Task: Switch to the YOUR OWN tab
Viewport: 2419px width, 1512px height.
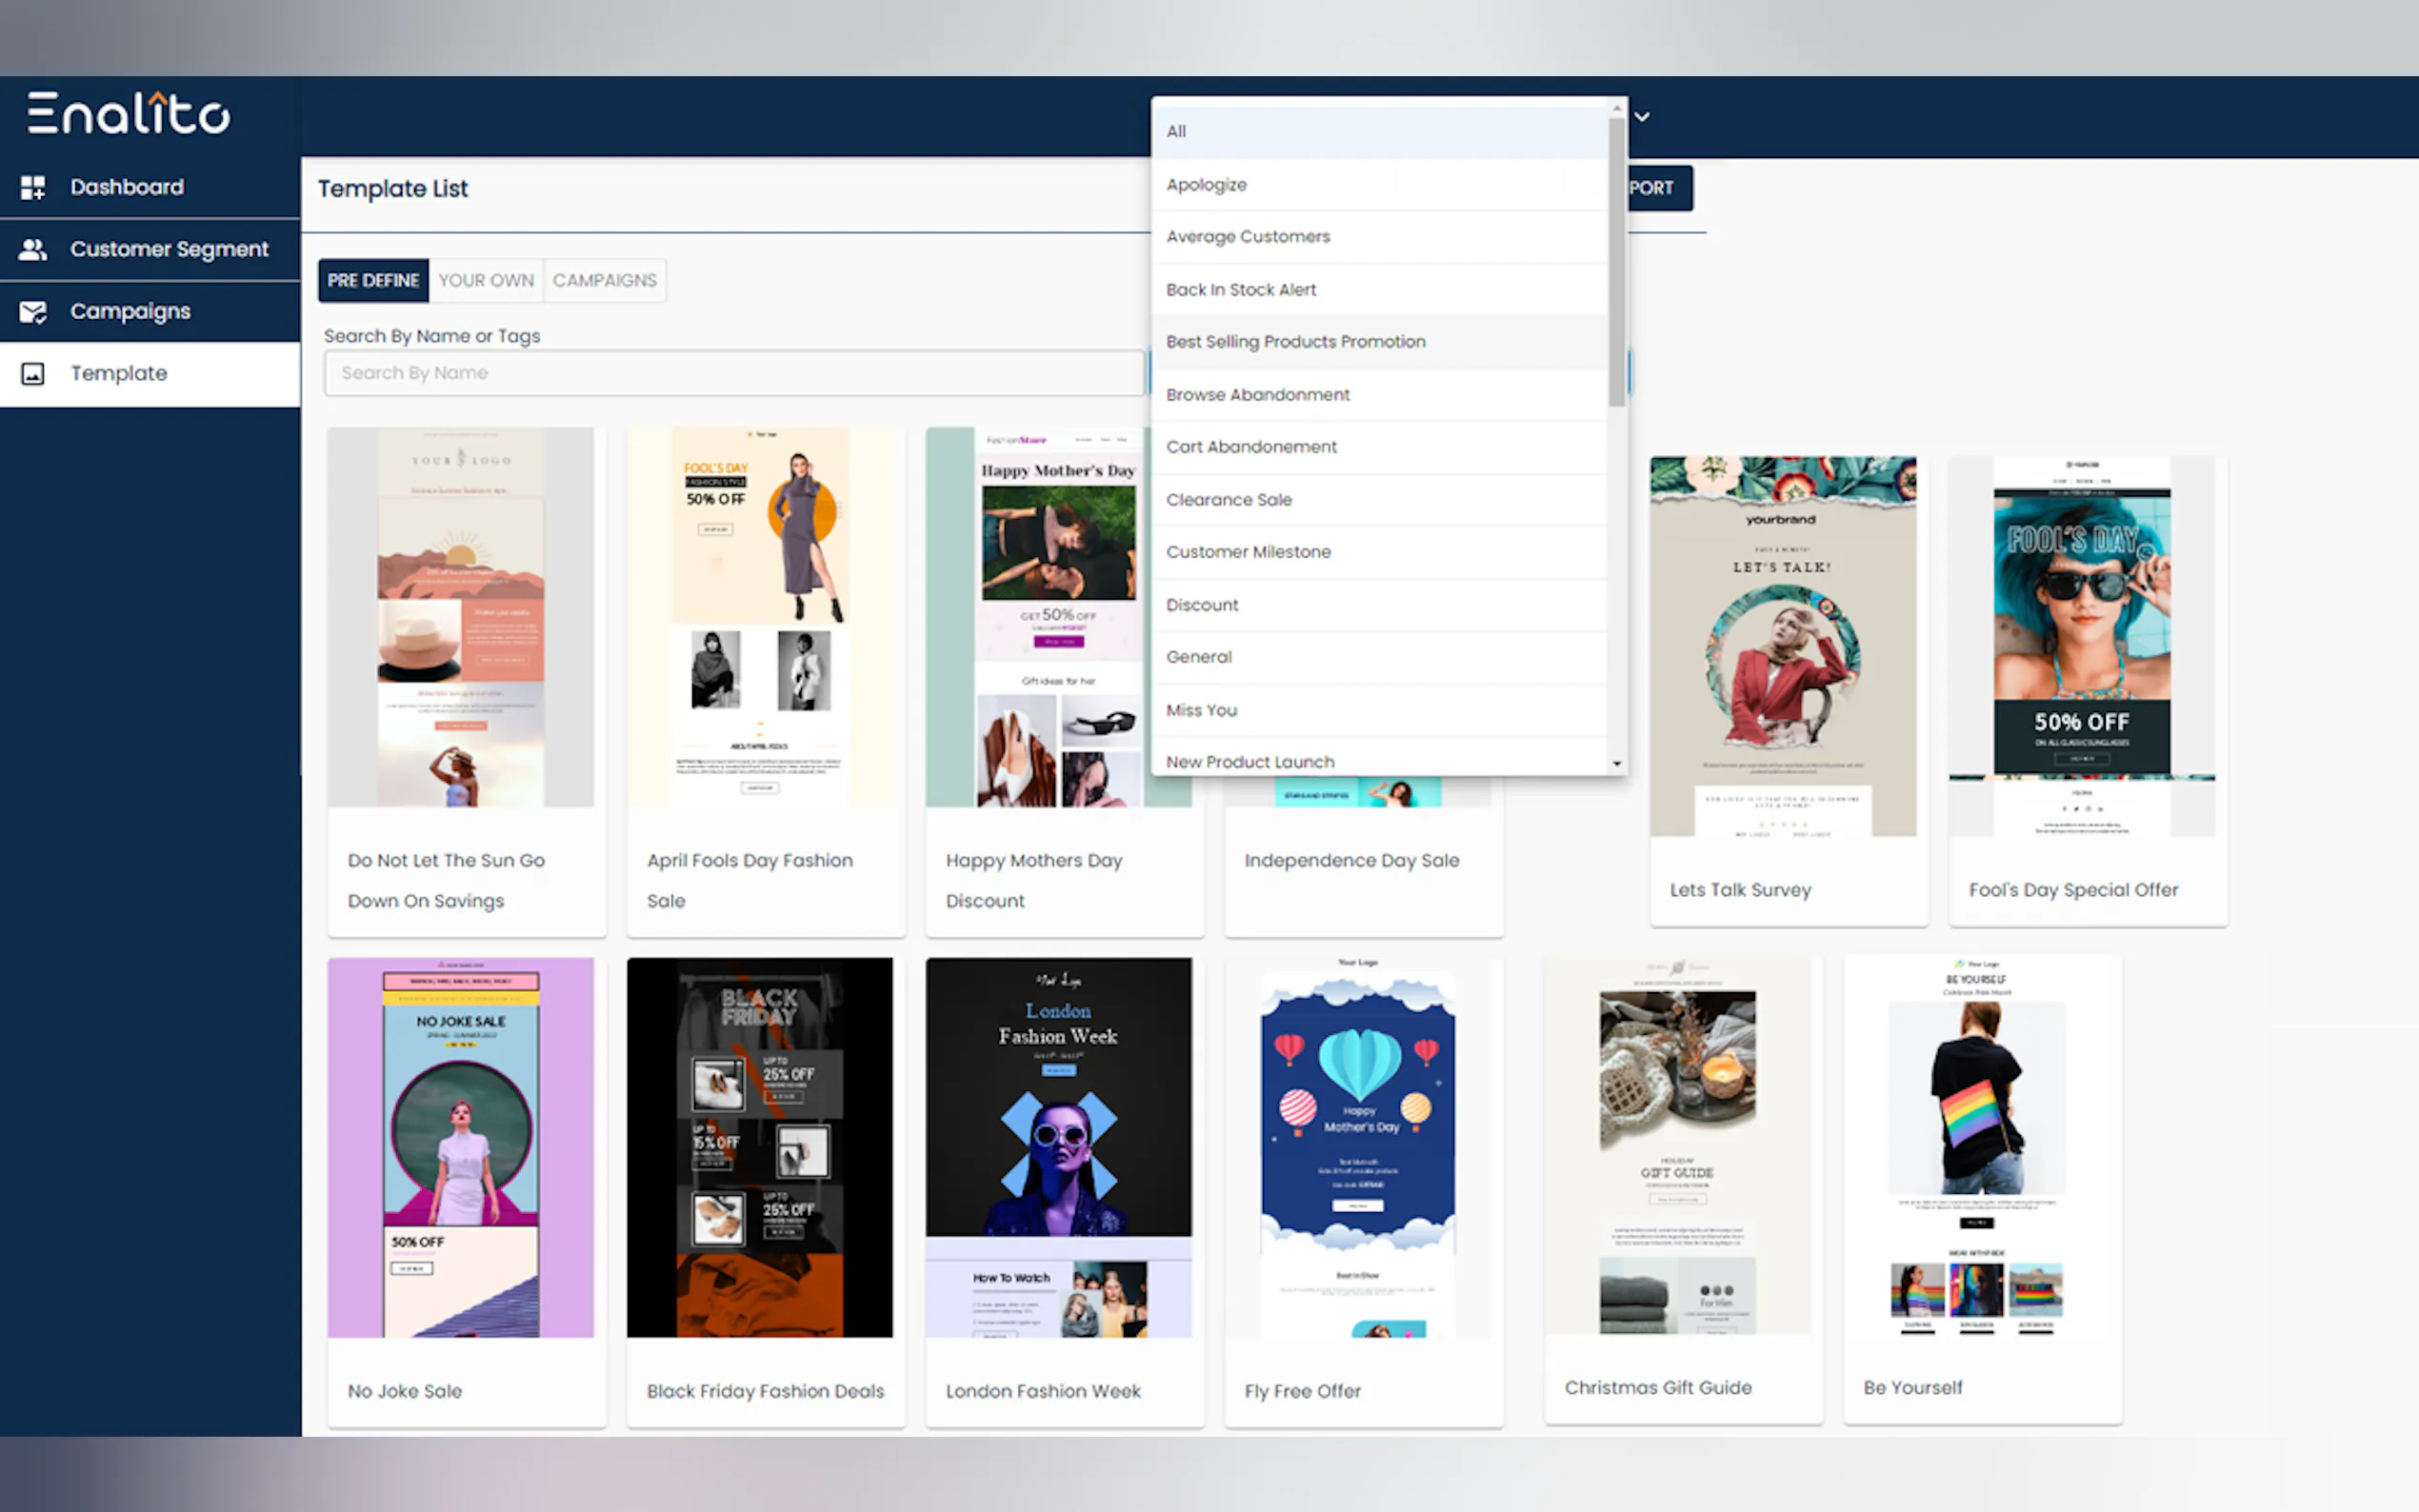Action: point(486,281)
